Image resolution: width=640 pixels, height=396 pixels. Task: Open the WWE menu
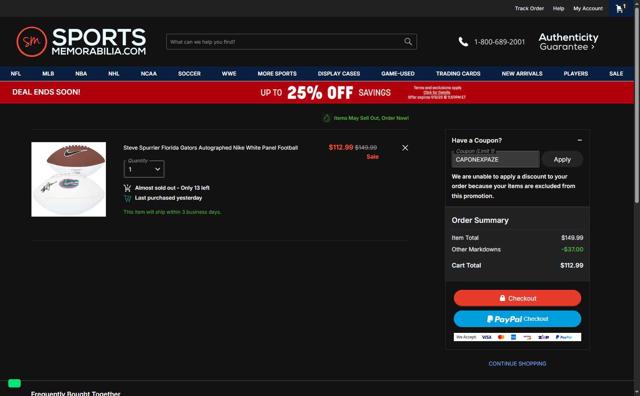pyautogui.click(x=229, y=73)
